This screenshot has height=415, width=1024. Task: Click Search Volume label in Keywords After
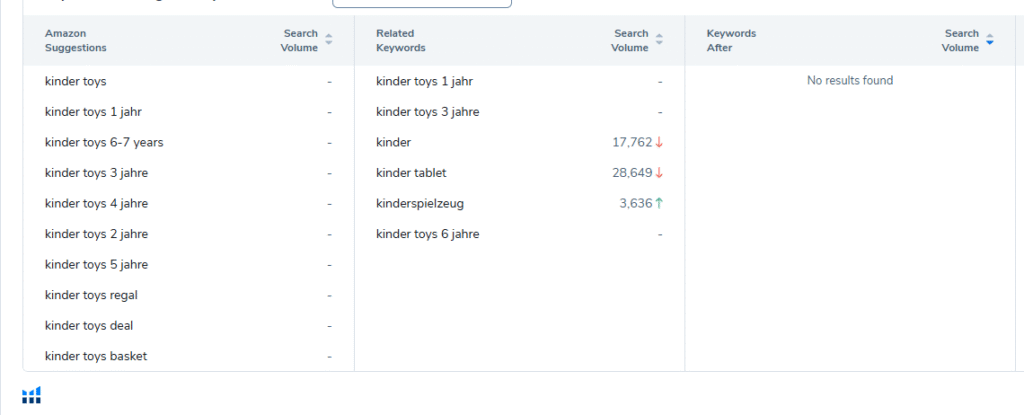(x=961, y=41)
